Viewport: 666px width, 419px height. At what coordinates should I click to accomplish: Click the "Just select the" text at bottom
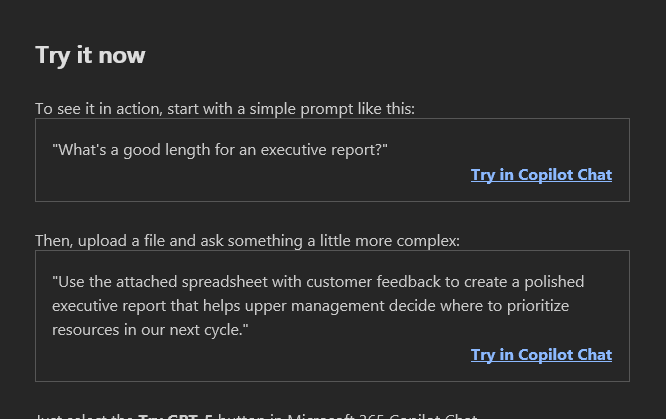[84, 415]
